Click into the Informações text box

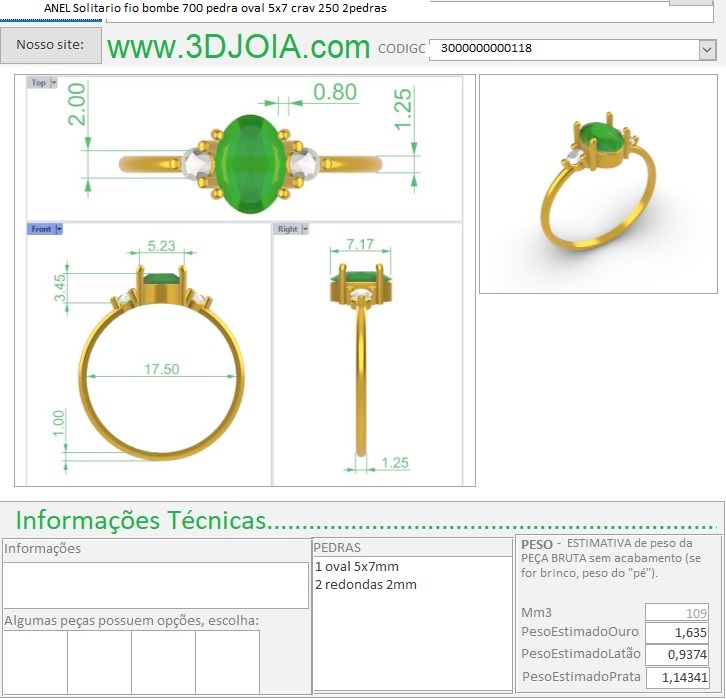tap(155, 585)
